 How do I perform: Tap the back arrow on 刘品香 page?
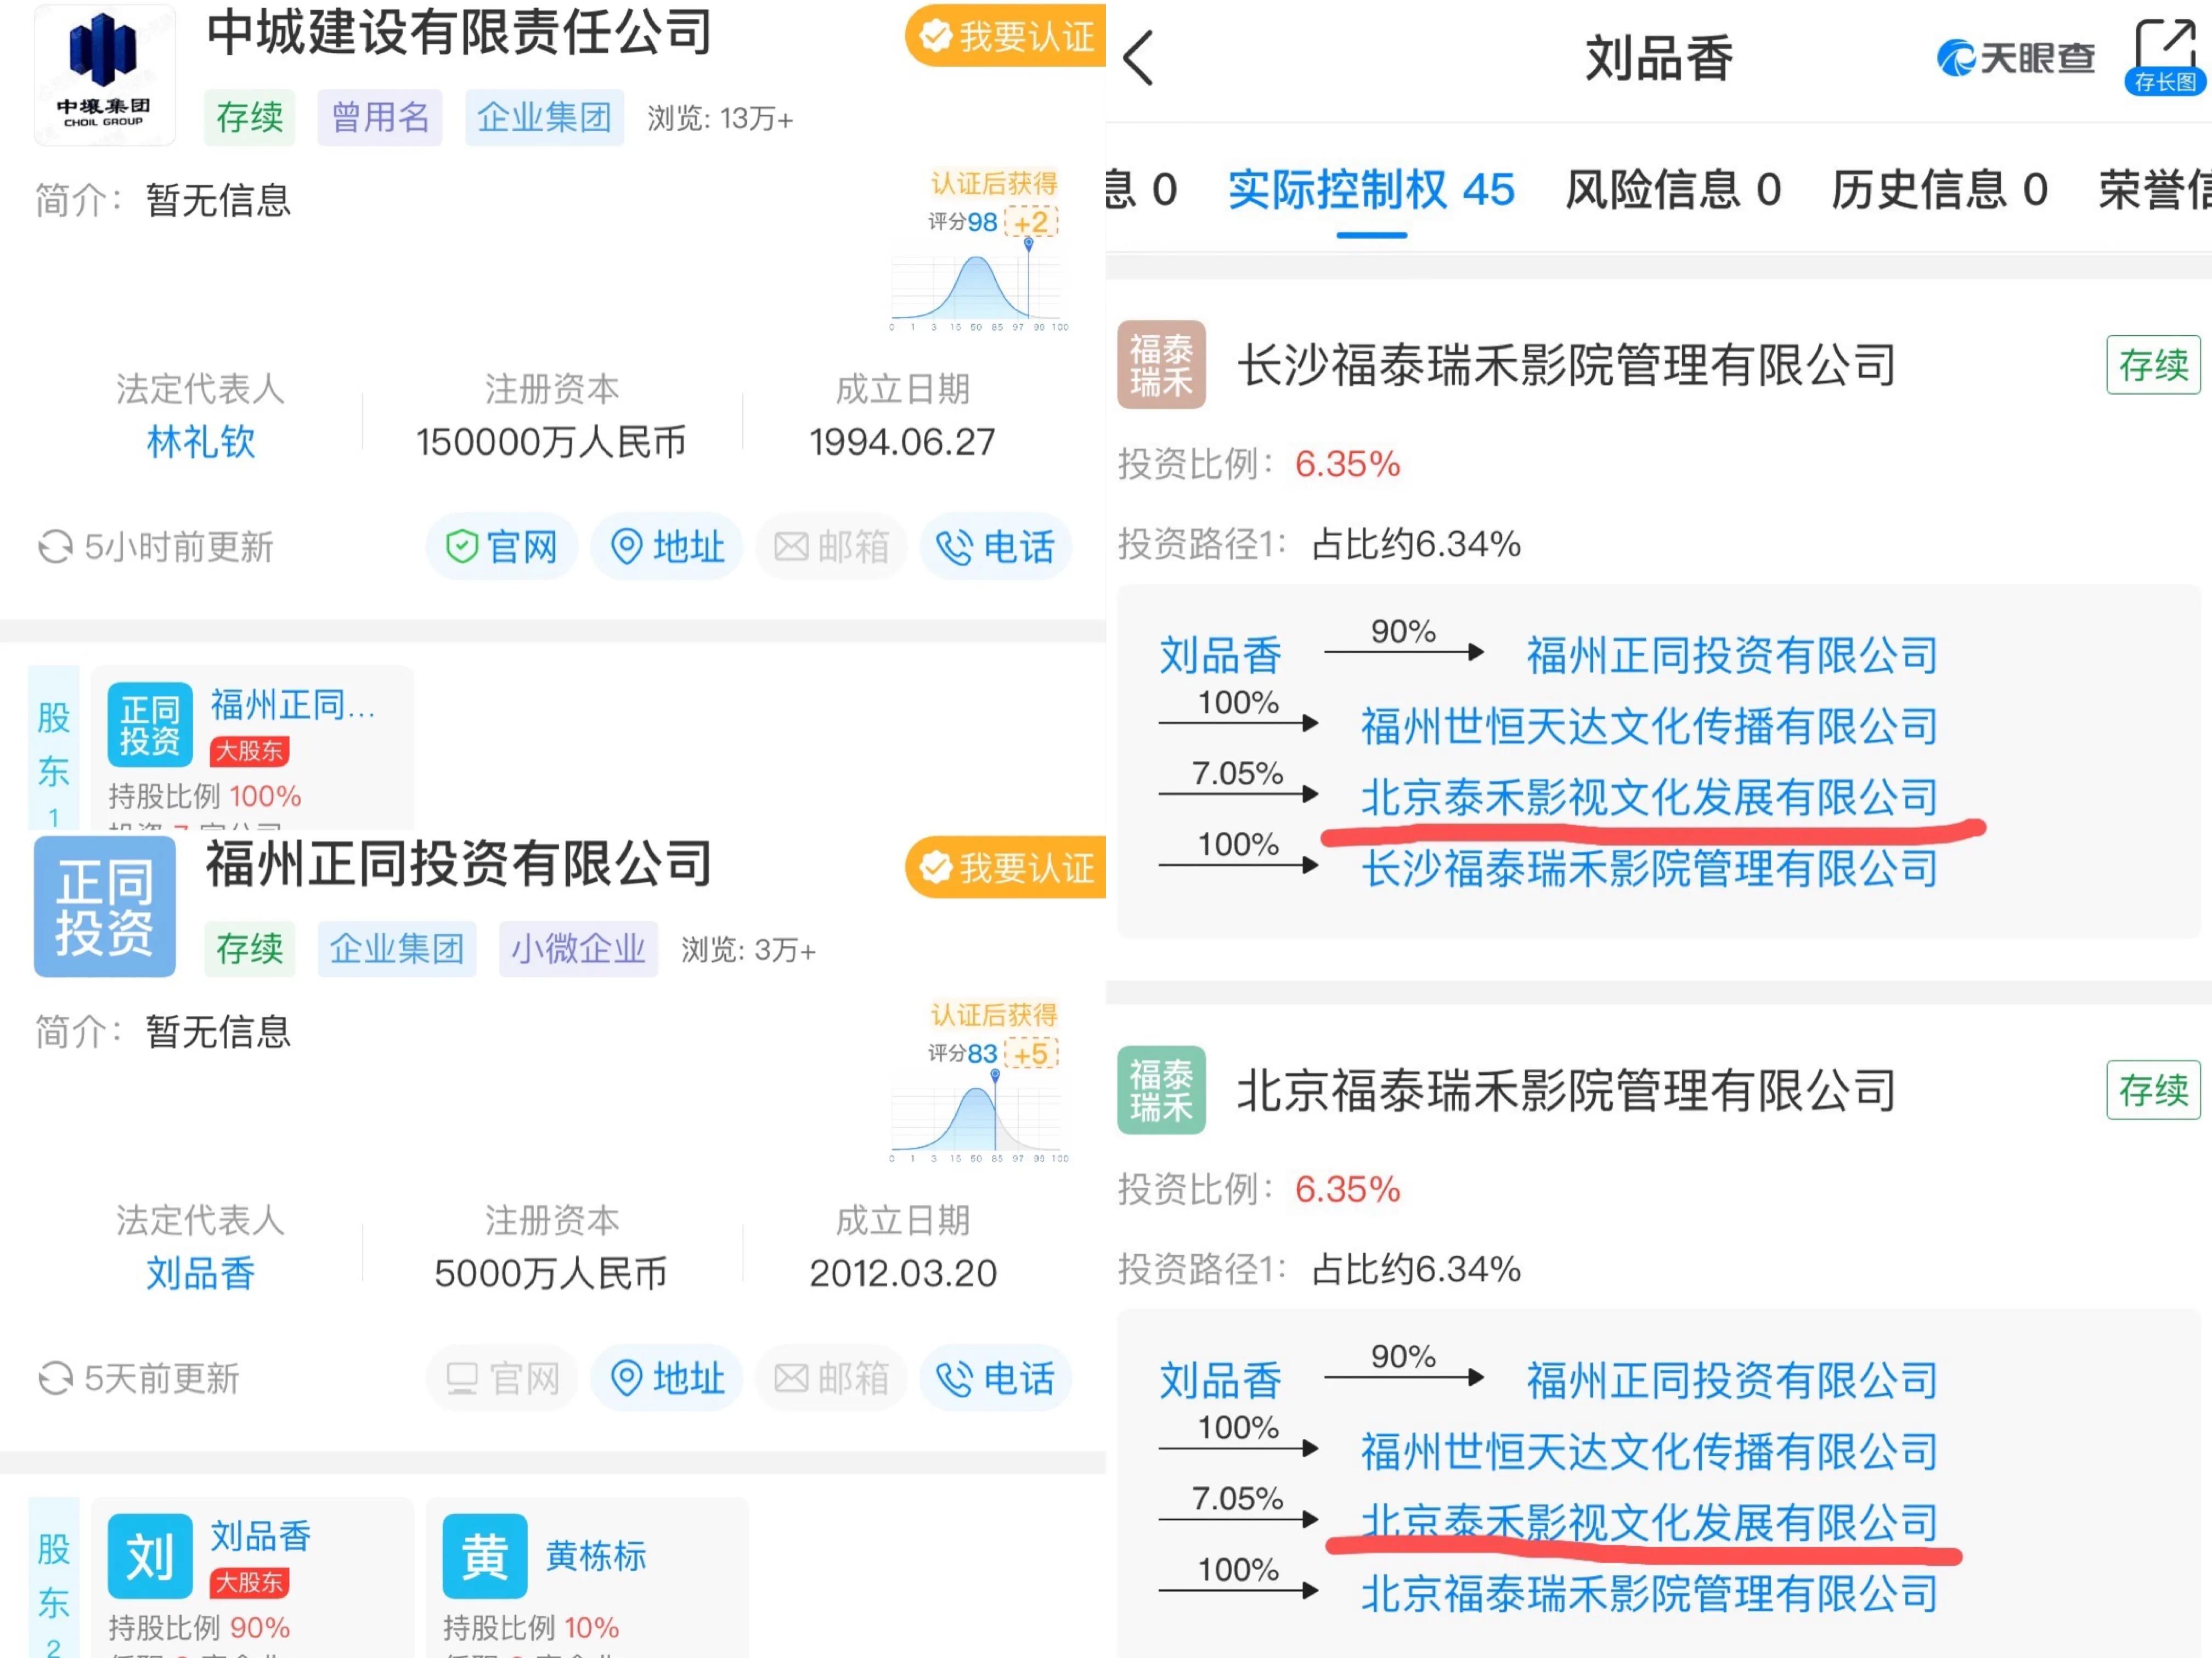tap(1138, 57)
